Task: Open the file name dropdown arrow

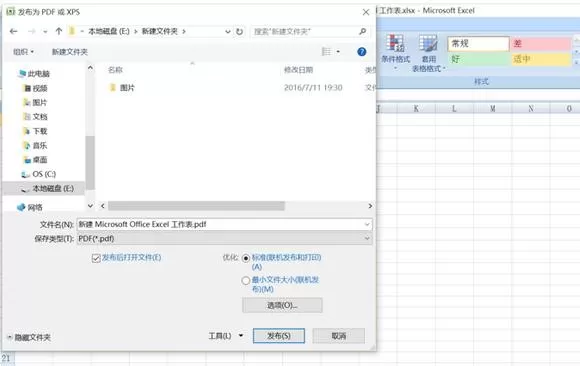Action: pos(367,224)
